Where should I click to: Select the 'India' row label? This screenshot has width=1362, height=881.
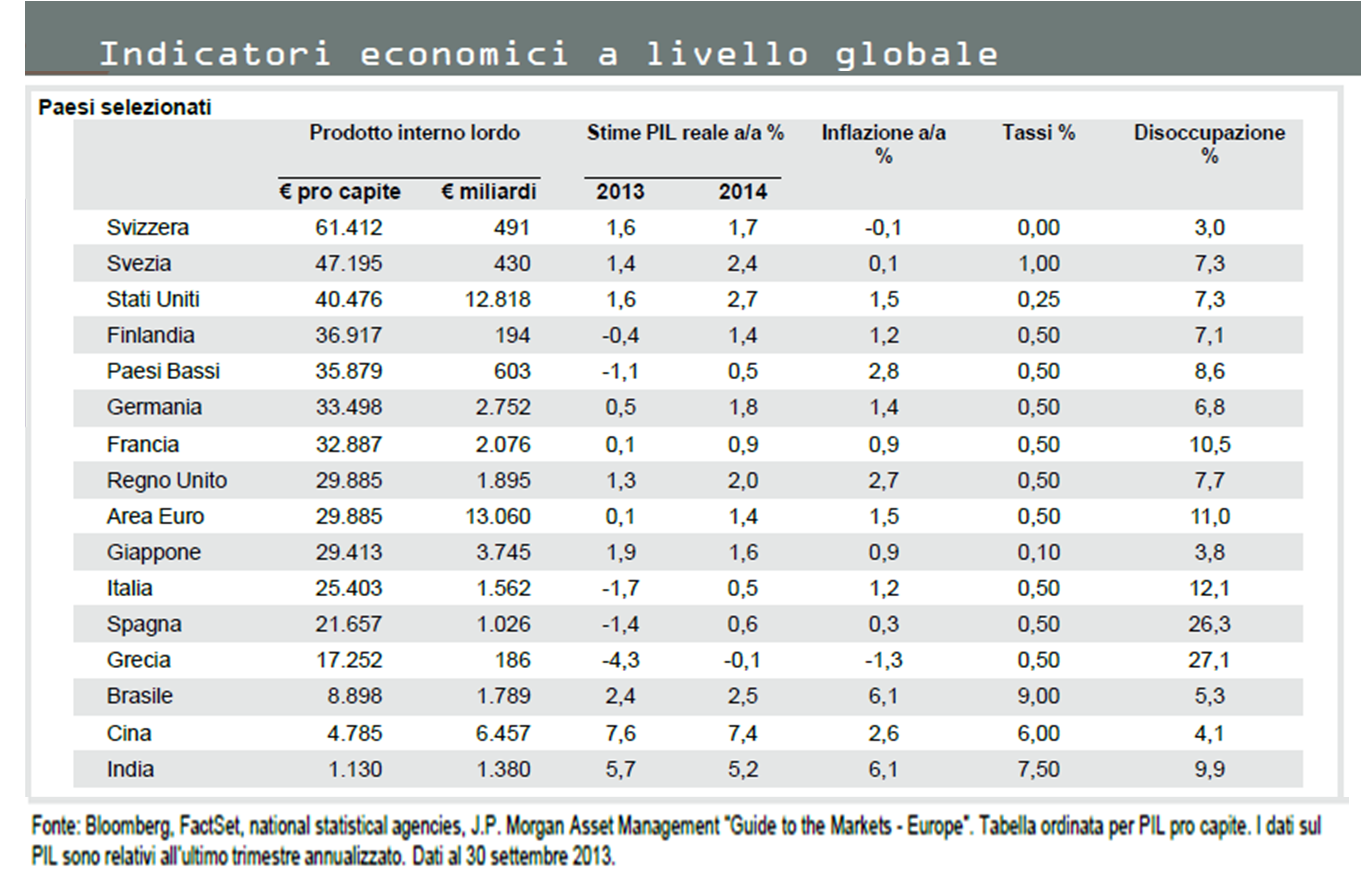[131, 769]
